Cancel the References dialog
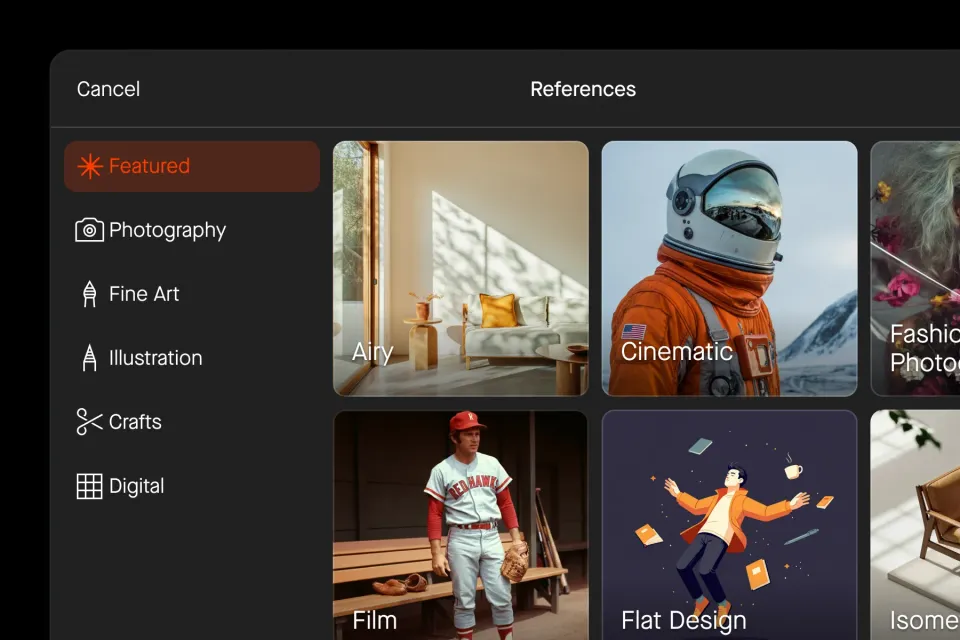 click(x=108, y=89)
